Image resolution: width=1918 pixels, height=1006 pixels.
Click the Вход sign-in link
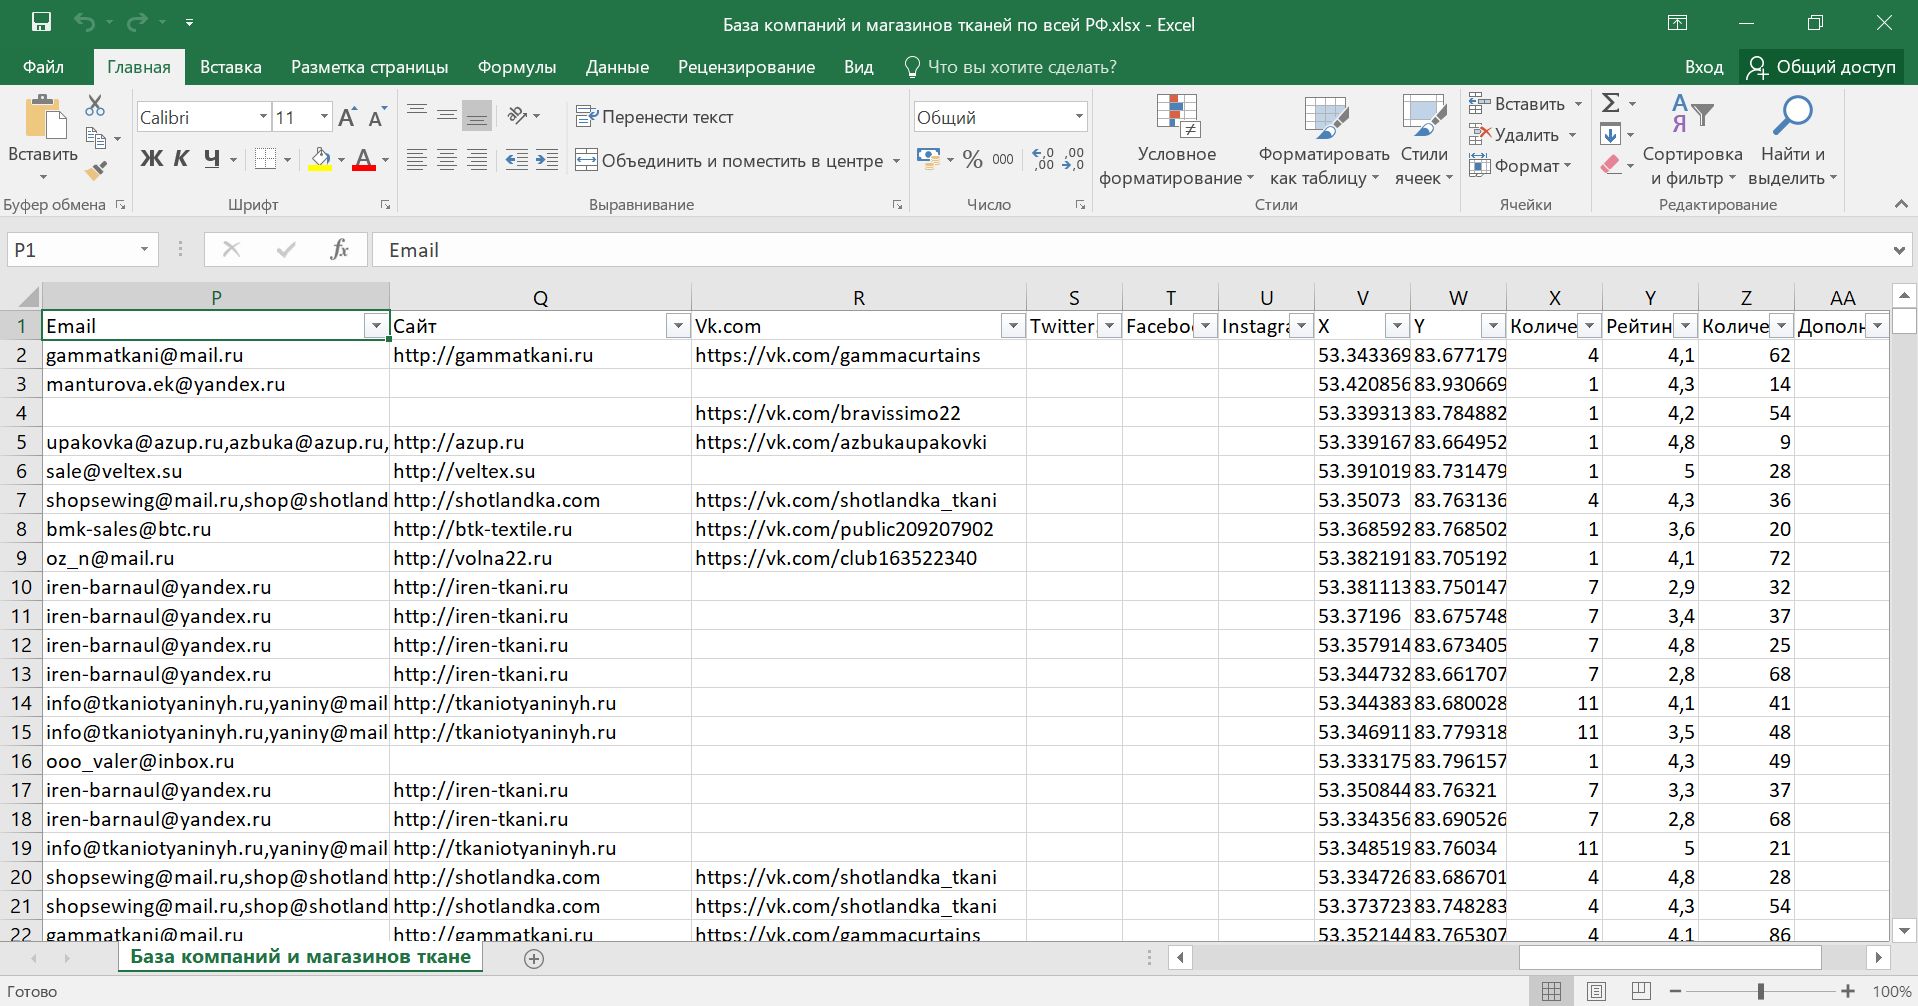(1703, 67)
